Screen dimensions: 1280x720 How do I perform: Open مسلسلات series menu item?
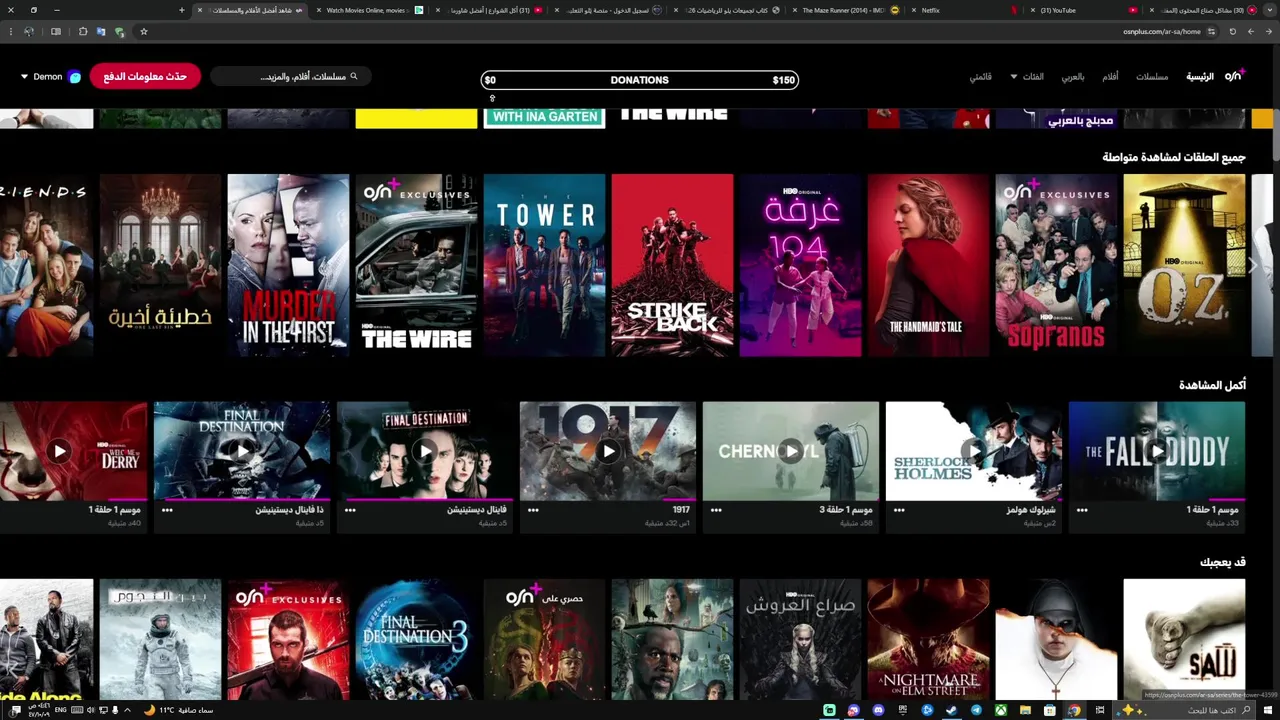[x=1152, y=76]
